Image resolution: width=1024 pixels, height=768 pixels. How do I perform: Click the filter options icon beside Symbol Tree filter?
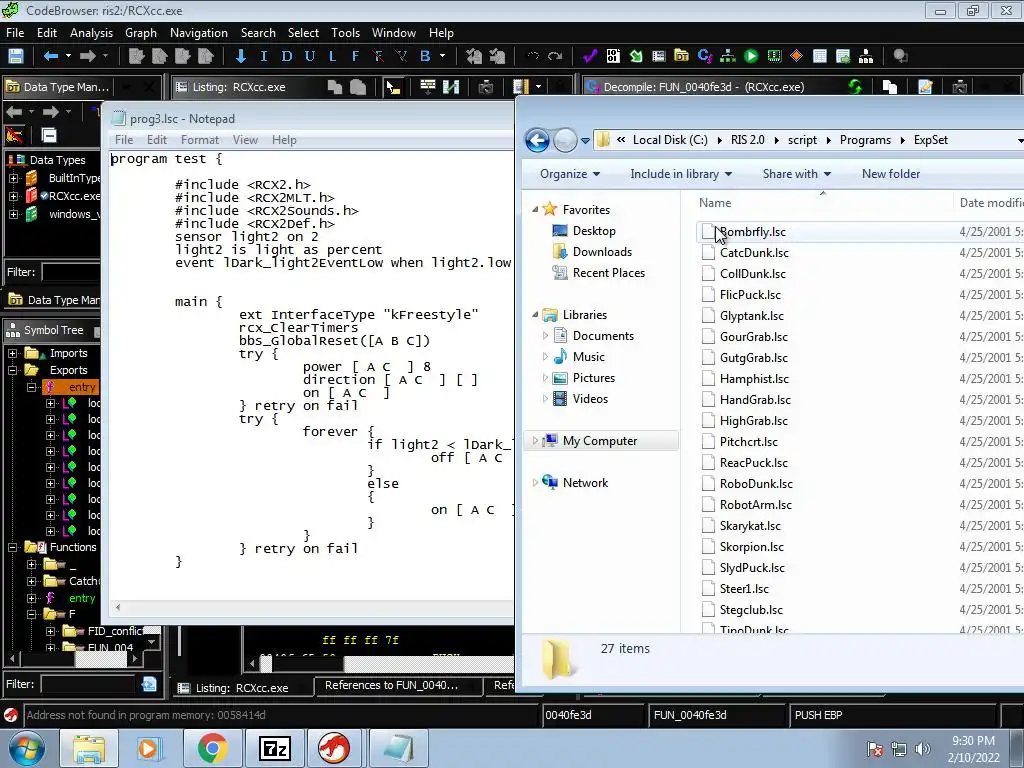[149, 684]
